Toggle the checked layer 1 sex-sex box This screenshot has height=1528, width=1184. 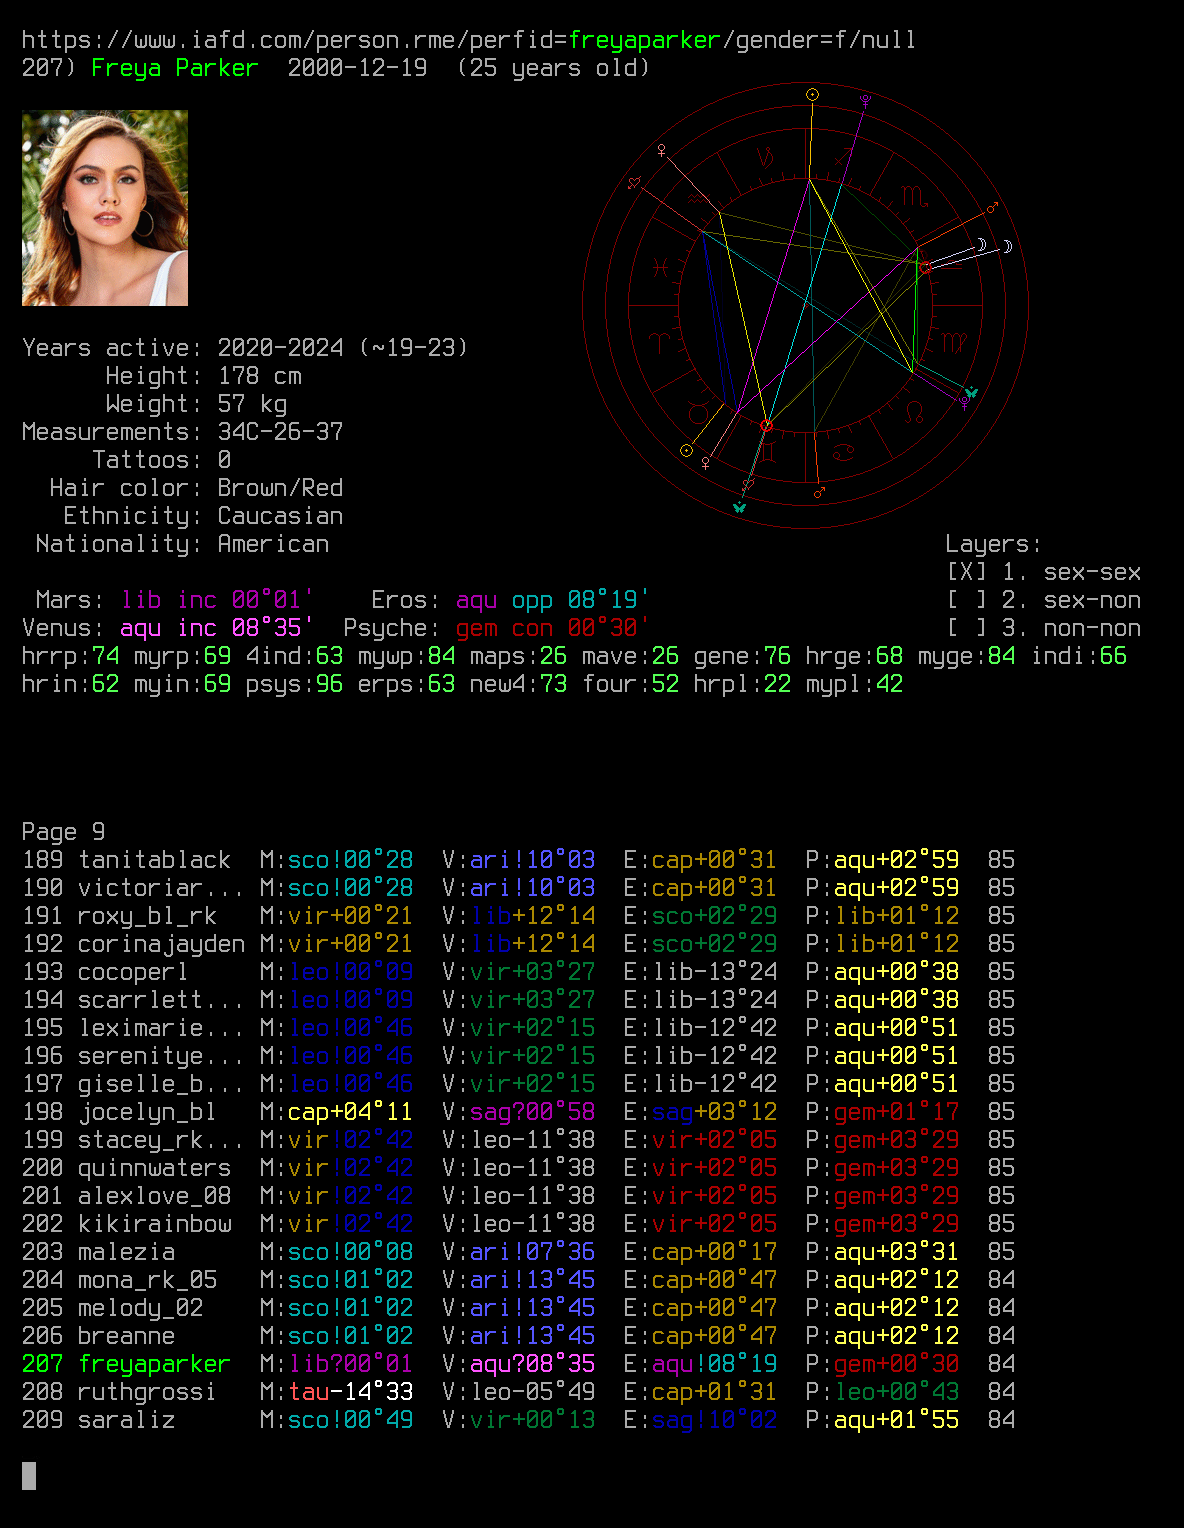pyautogui.click(x=967, y=572)
